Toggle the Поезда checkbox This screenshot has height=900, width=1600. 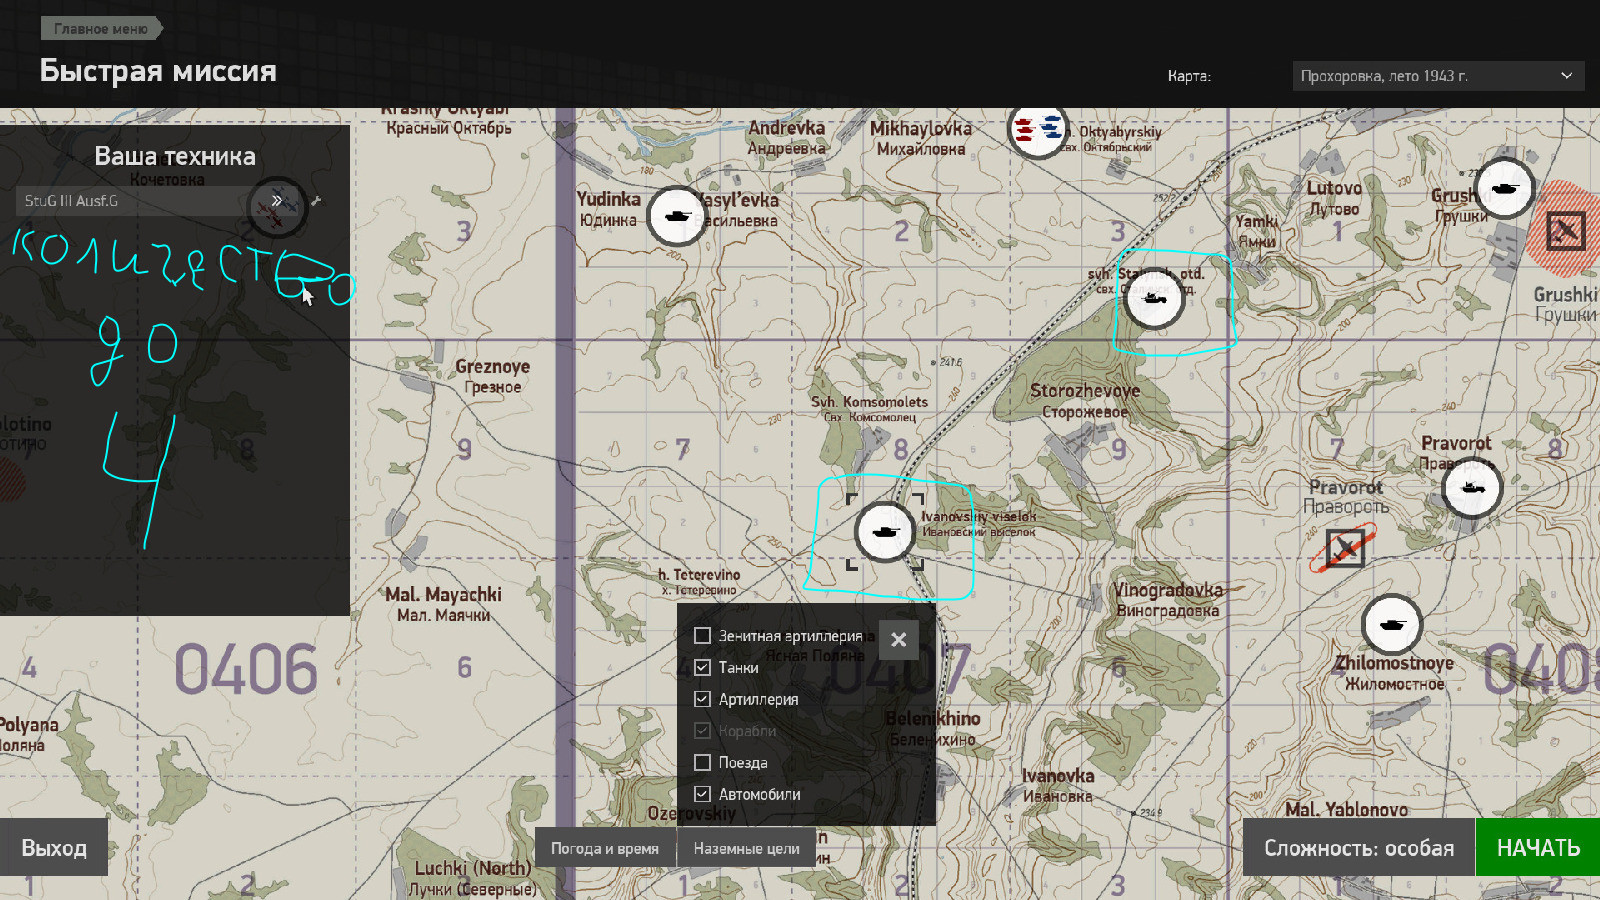coord(702,763)
